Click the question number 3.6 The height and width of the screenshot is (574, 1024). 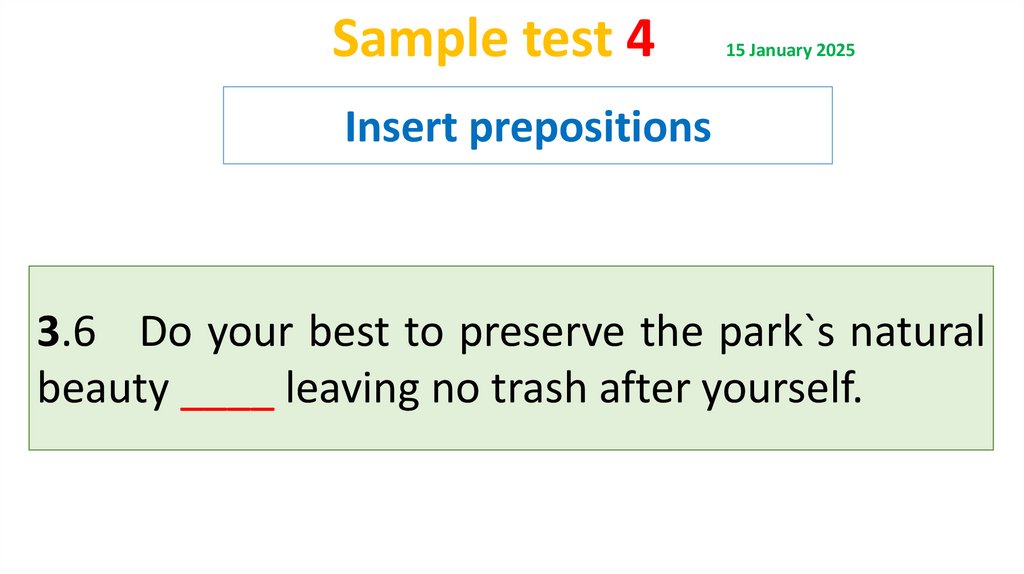(66, 333)
